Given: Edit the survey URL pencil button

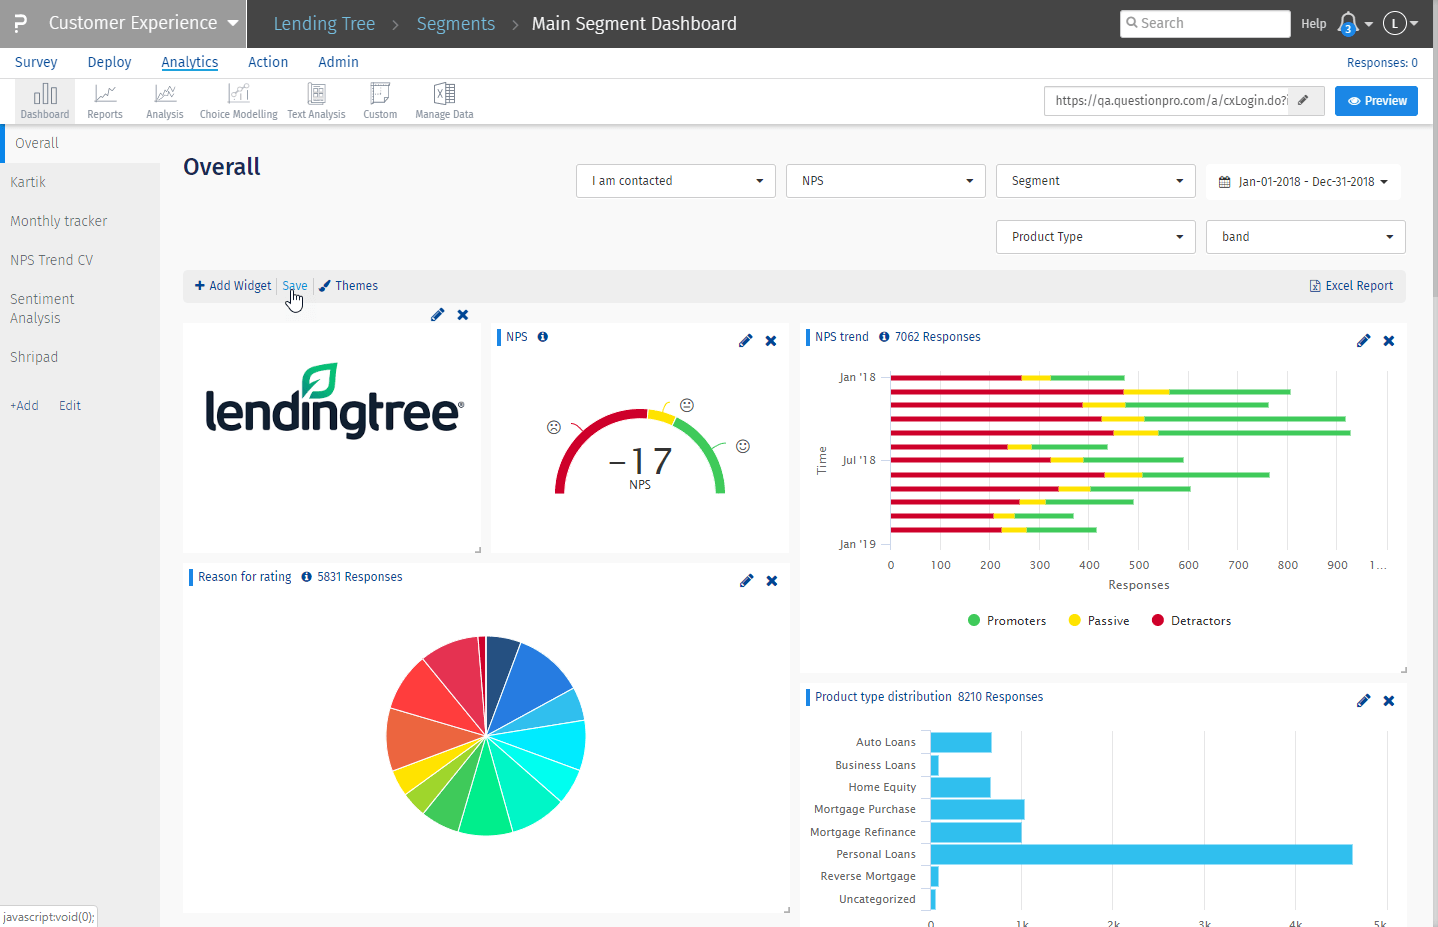Looking at the screenshot, I should 1304,101.
